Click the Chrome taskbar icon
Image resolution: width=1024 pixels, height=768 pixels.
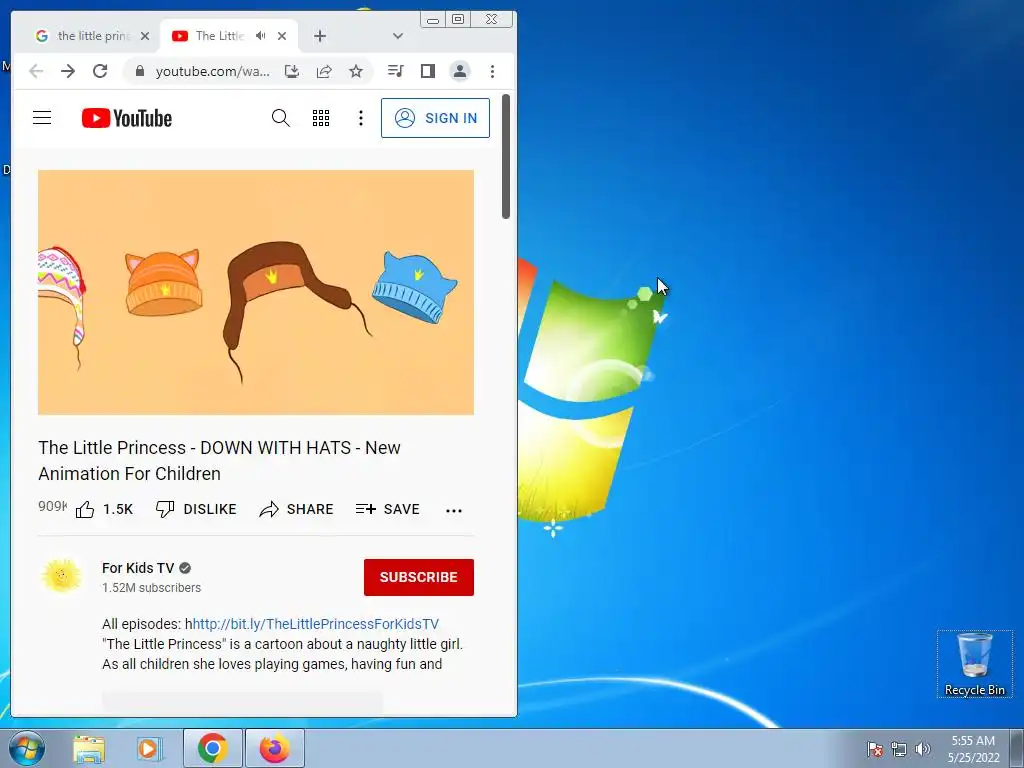click(213, 748)
